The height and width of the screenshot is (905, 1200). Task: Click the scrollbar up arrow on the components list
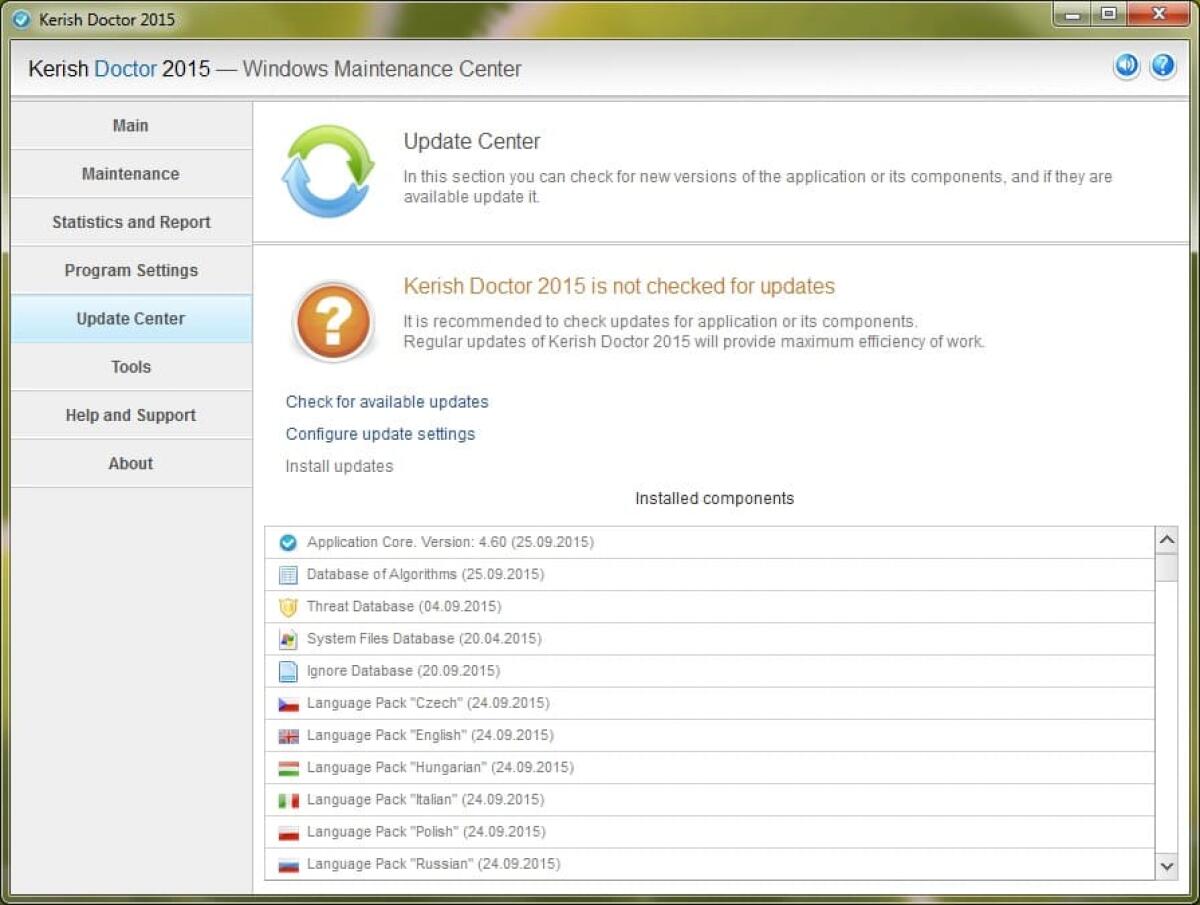(1166, 539)
